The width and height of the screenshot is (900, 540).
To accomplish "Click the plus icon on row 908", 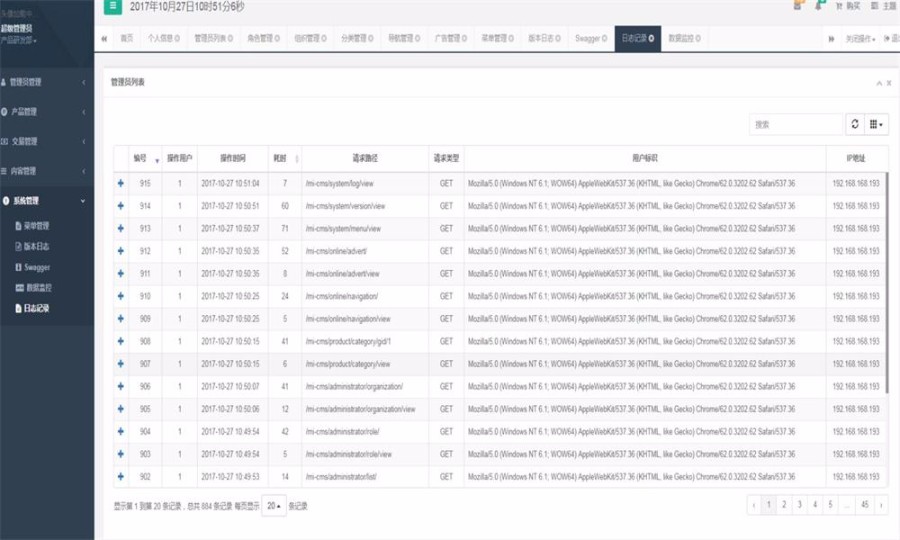I will click(121, 341).
